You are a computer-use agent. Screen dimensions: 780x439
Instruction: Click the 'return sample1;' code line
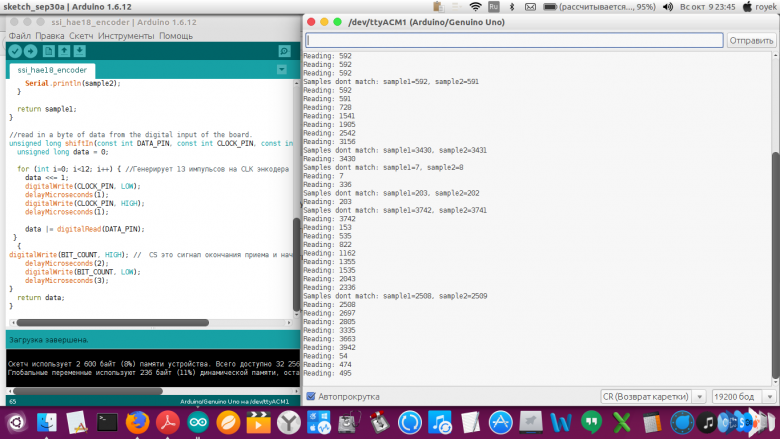[47, 109]
